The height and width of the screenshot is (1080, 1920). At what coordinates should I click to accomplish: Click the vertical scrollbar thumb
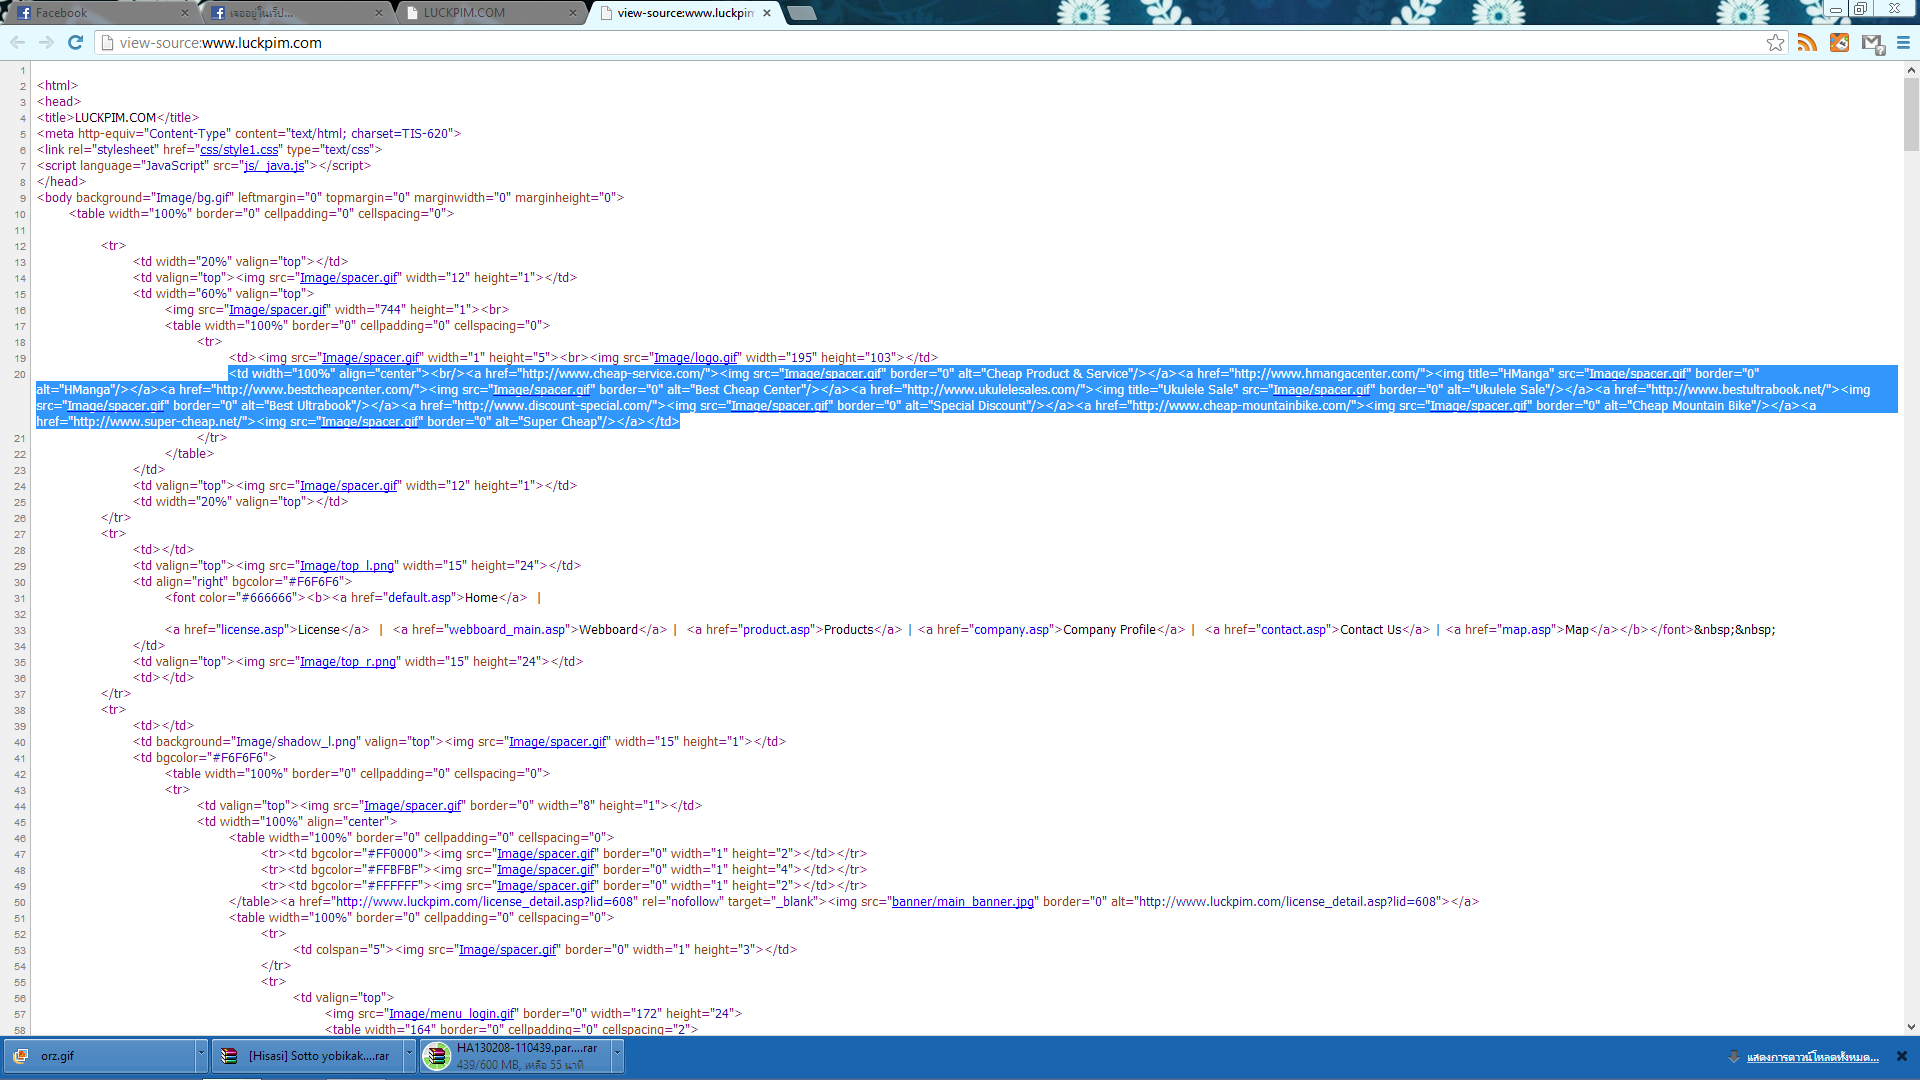click(1911, 115)
